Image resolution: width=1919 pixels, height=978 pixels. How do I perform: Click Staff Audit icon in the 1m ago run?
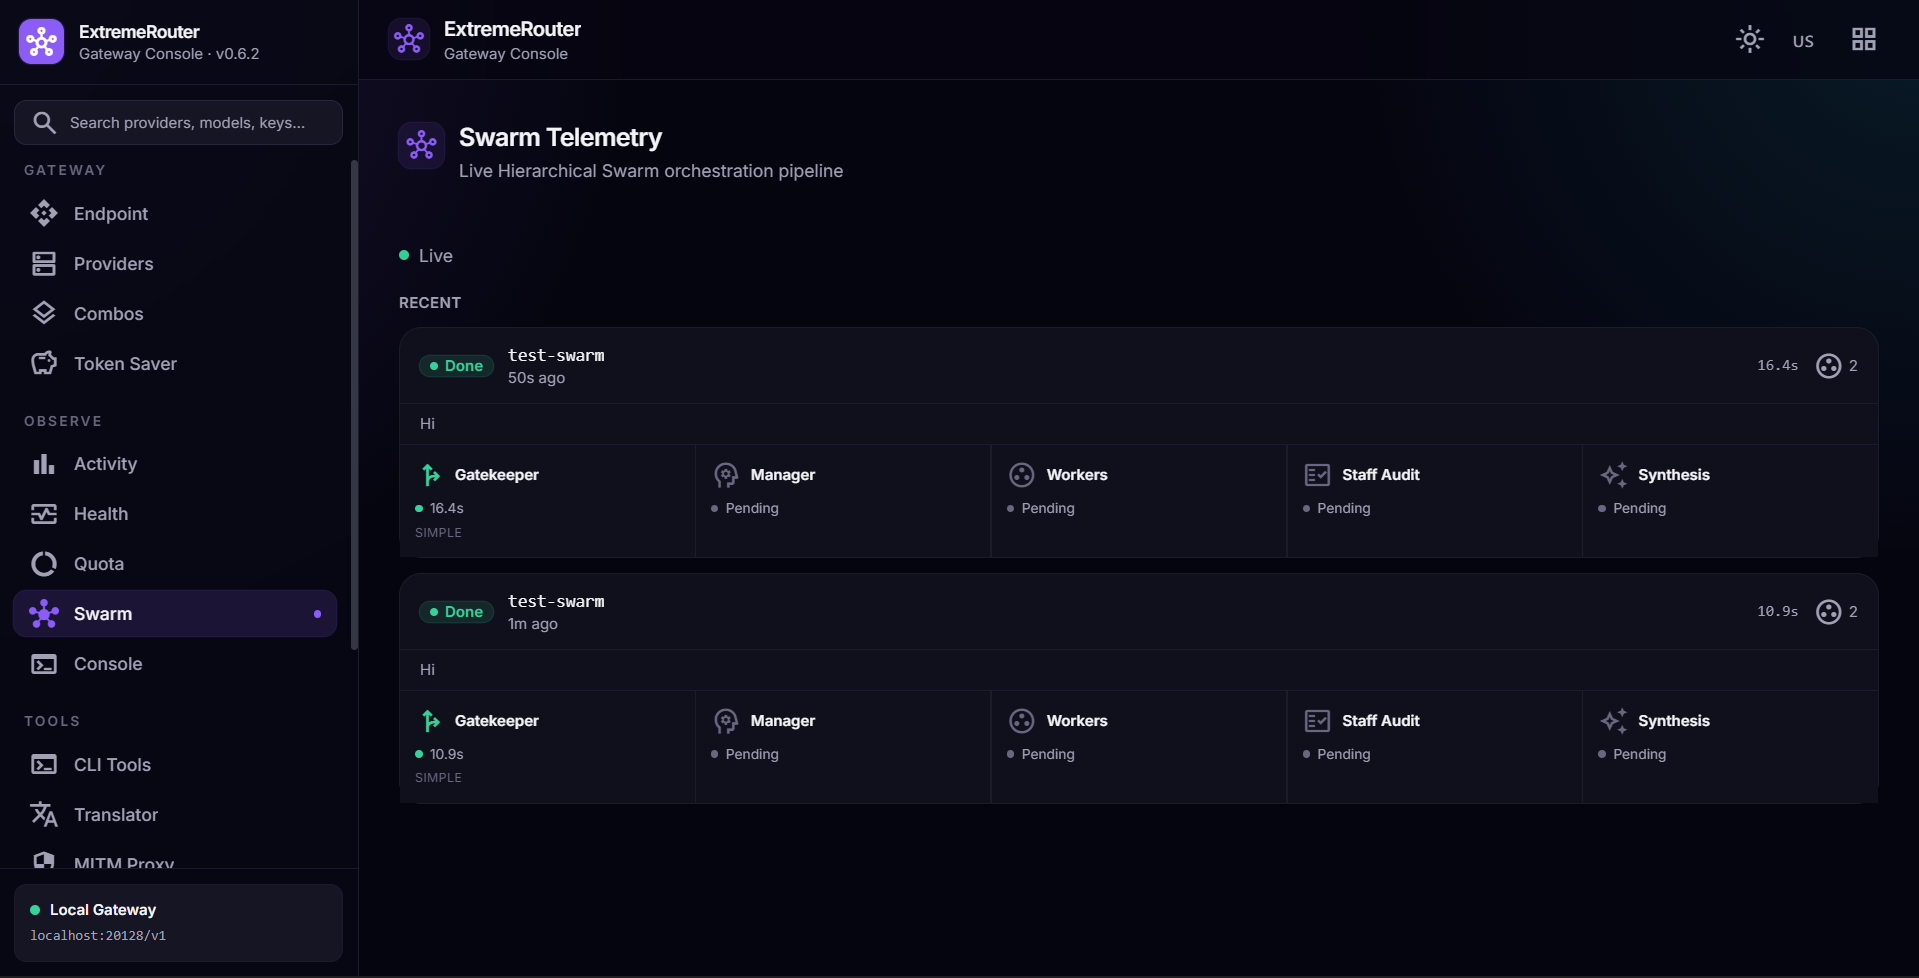click(1317, 721)
